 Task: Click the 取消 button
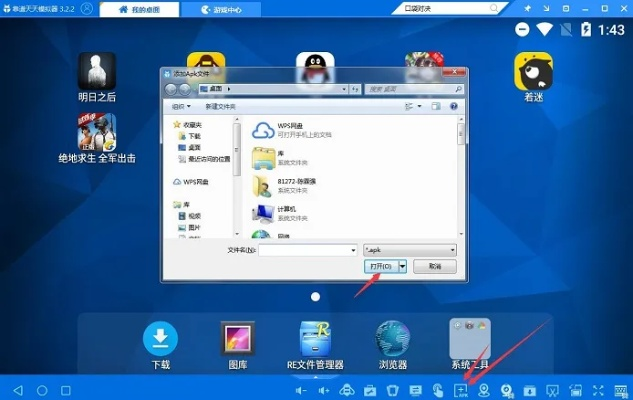point(435,266)
